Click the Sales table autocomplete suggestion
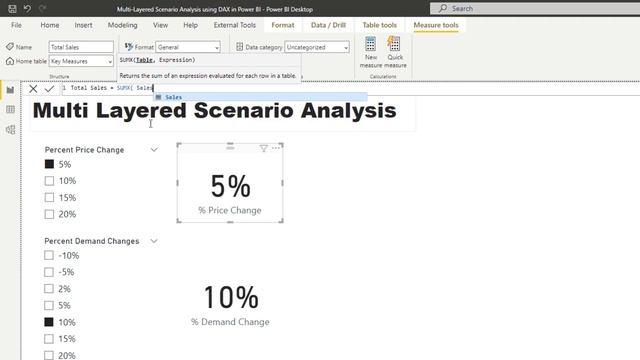The image size is (640, 360). click(260, 97)
